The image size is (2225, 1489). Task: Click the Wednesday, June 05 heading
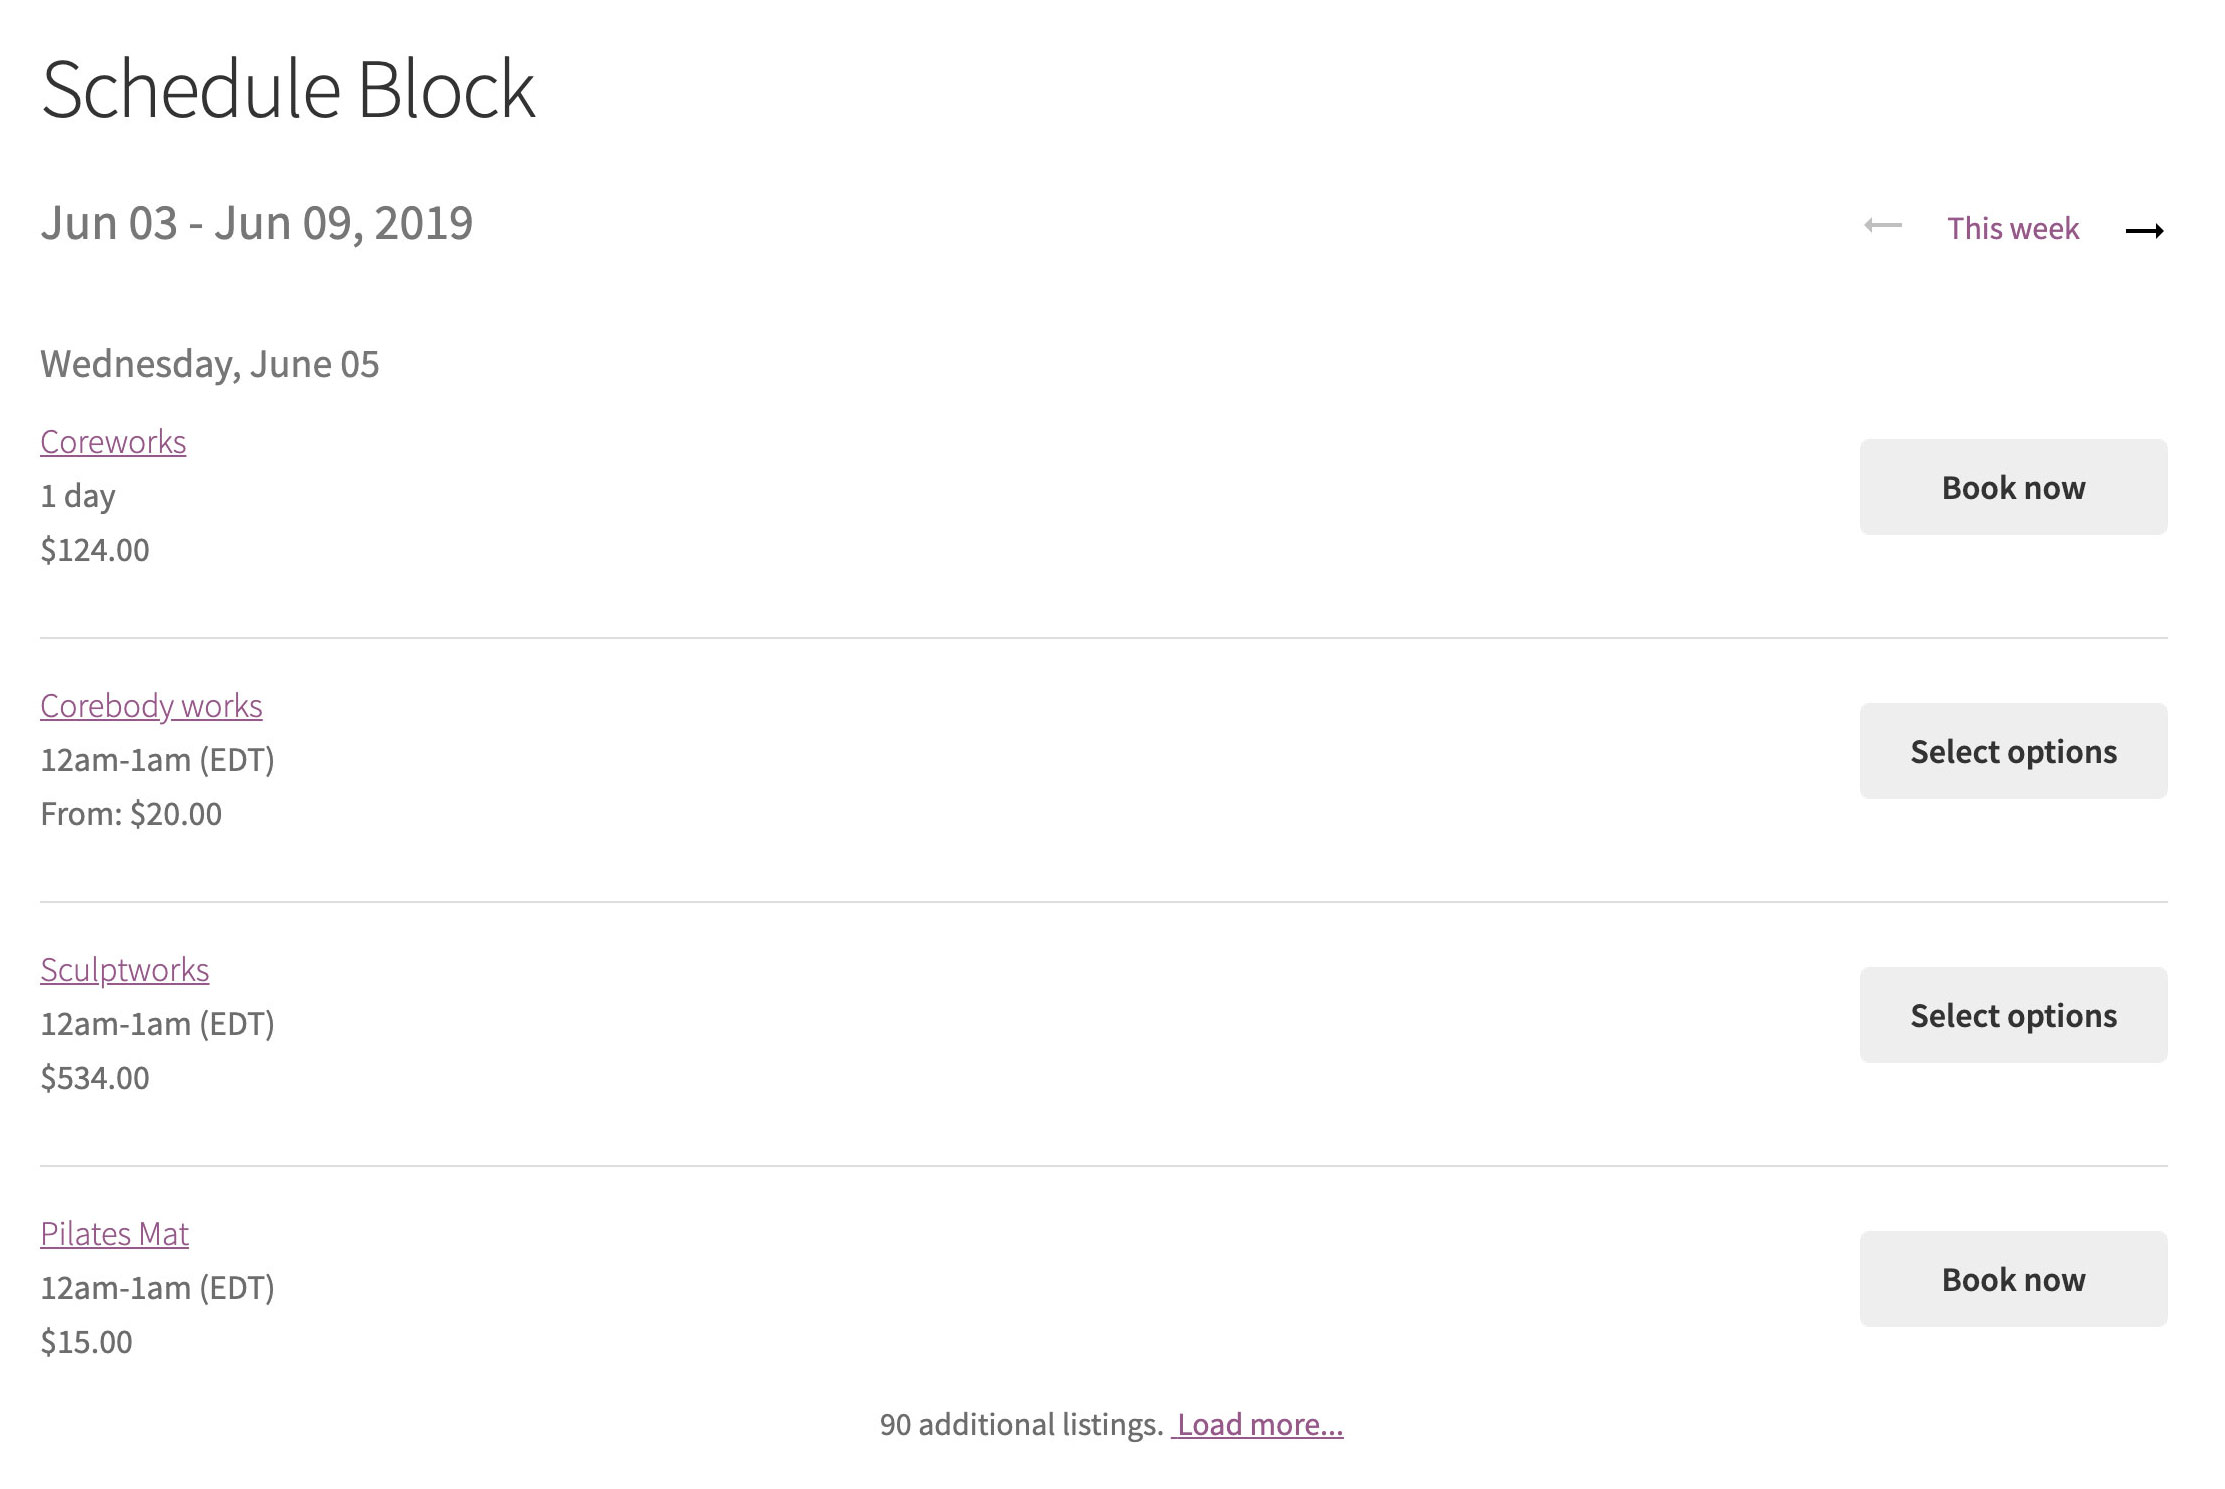point(210,363)
